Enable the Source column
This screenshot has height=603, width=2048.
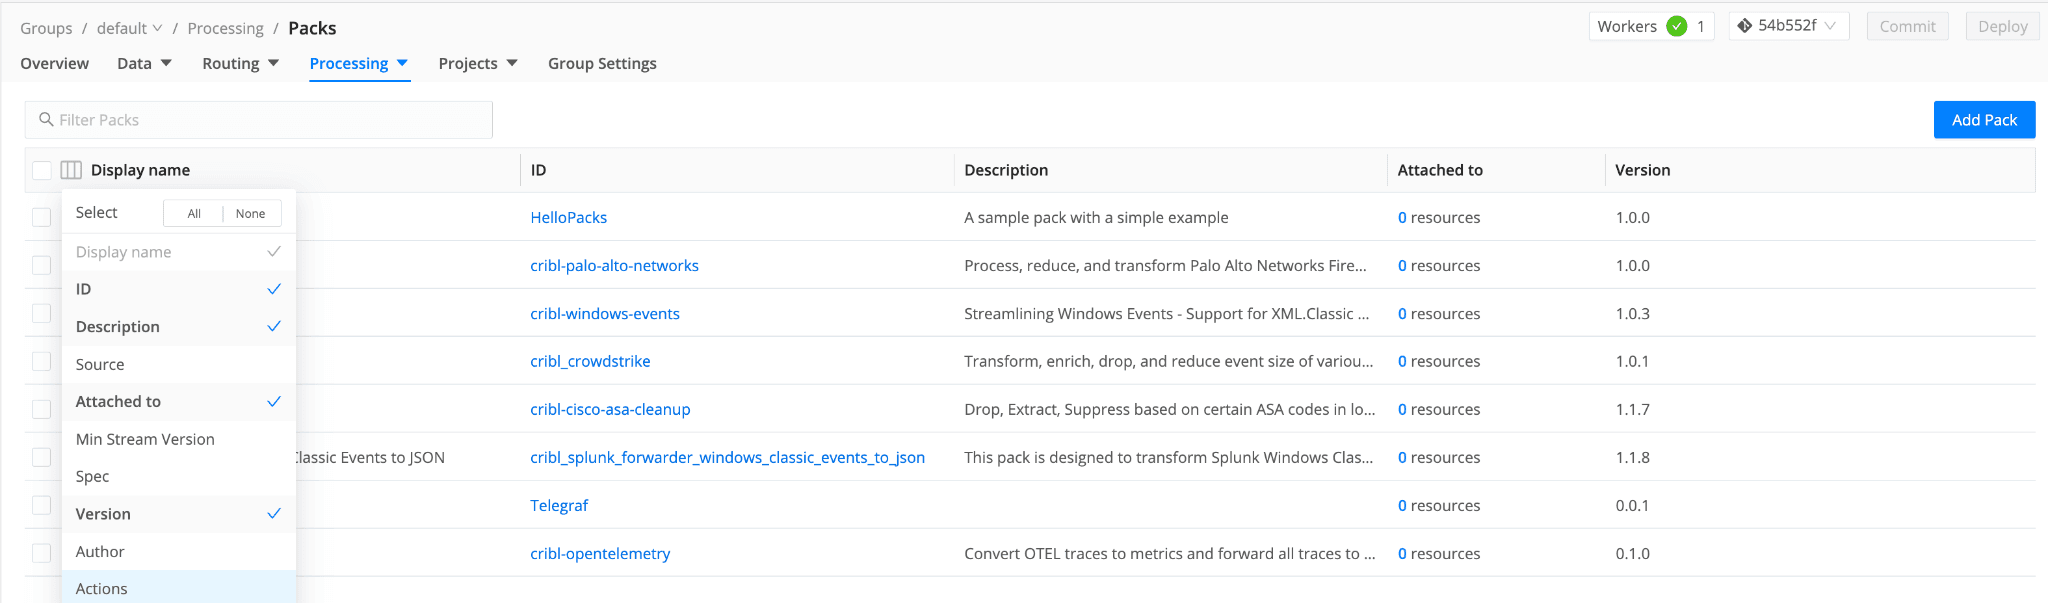pos(178,365)
